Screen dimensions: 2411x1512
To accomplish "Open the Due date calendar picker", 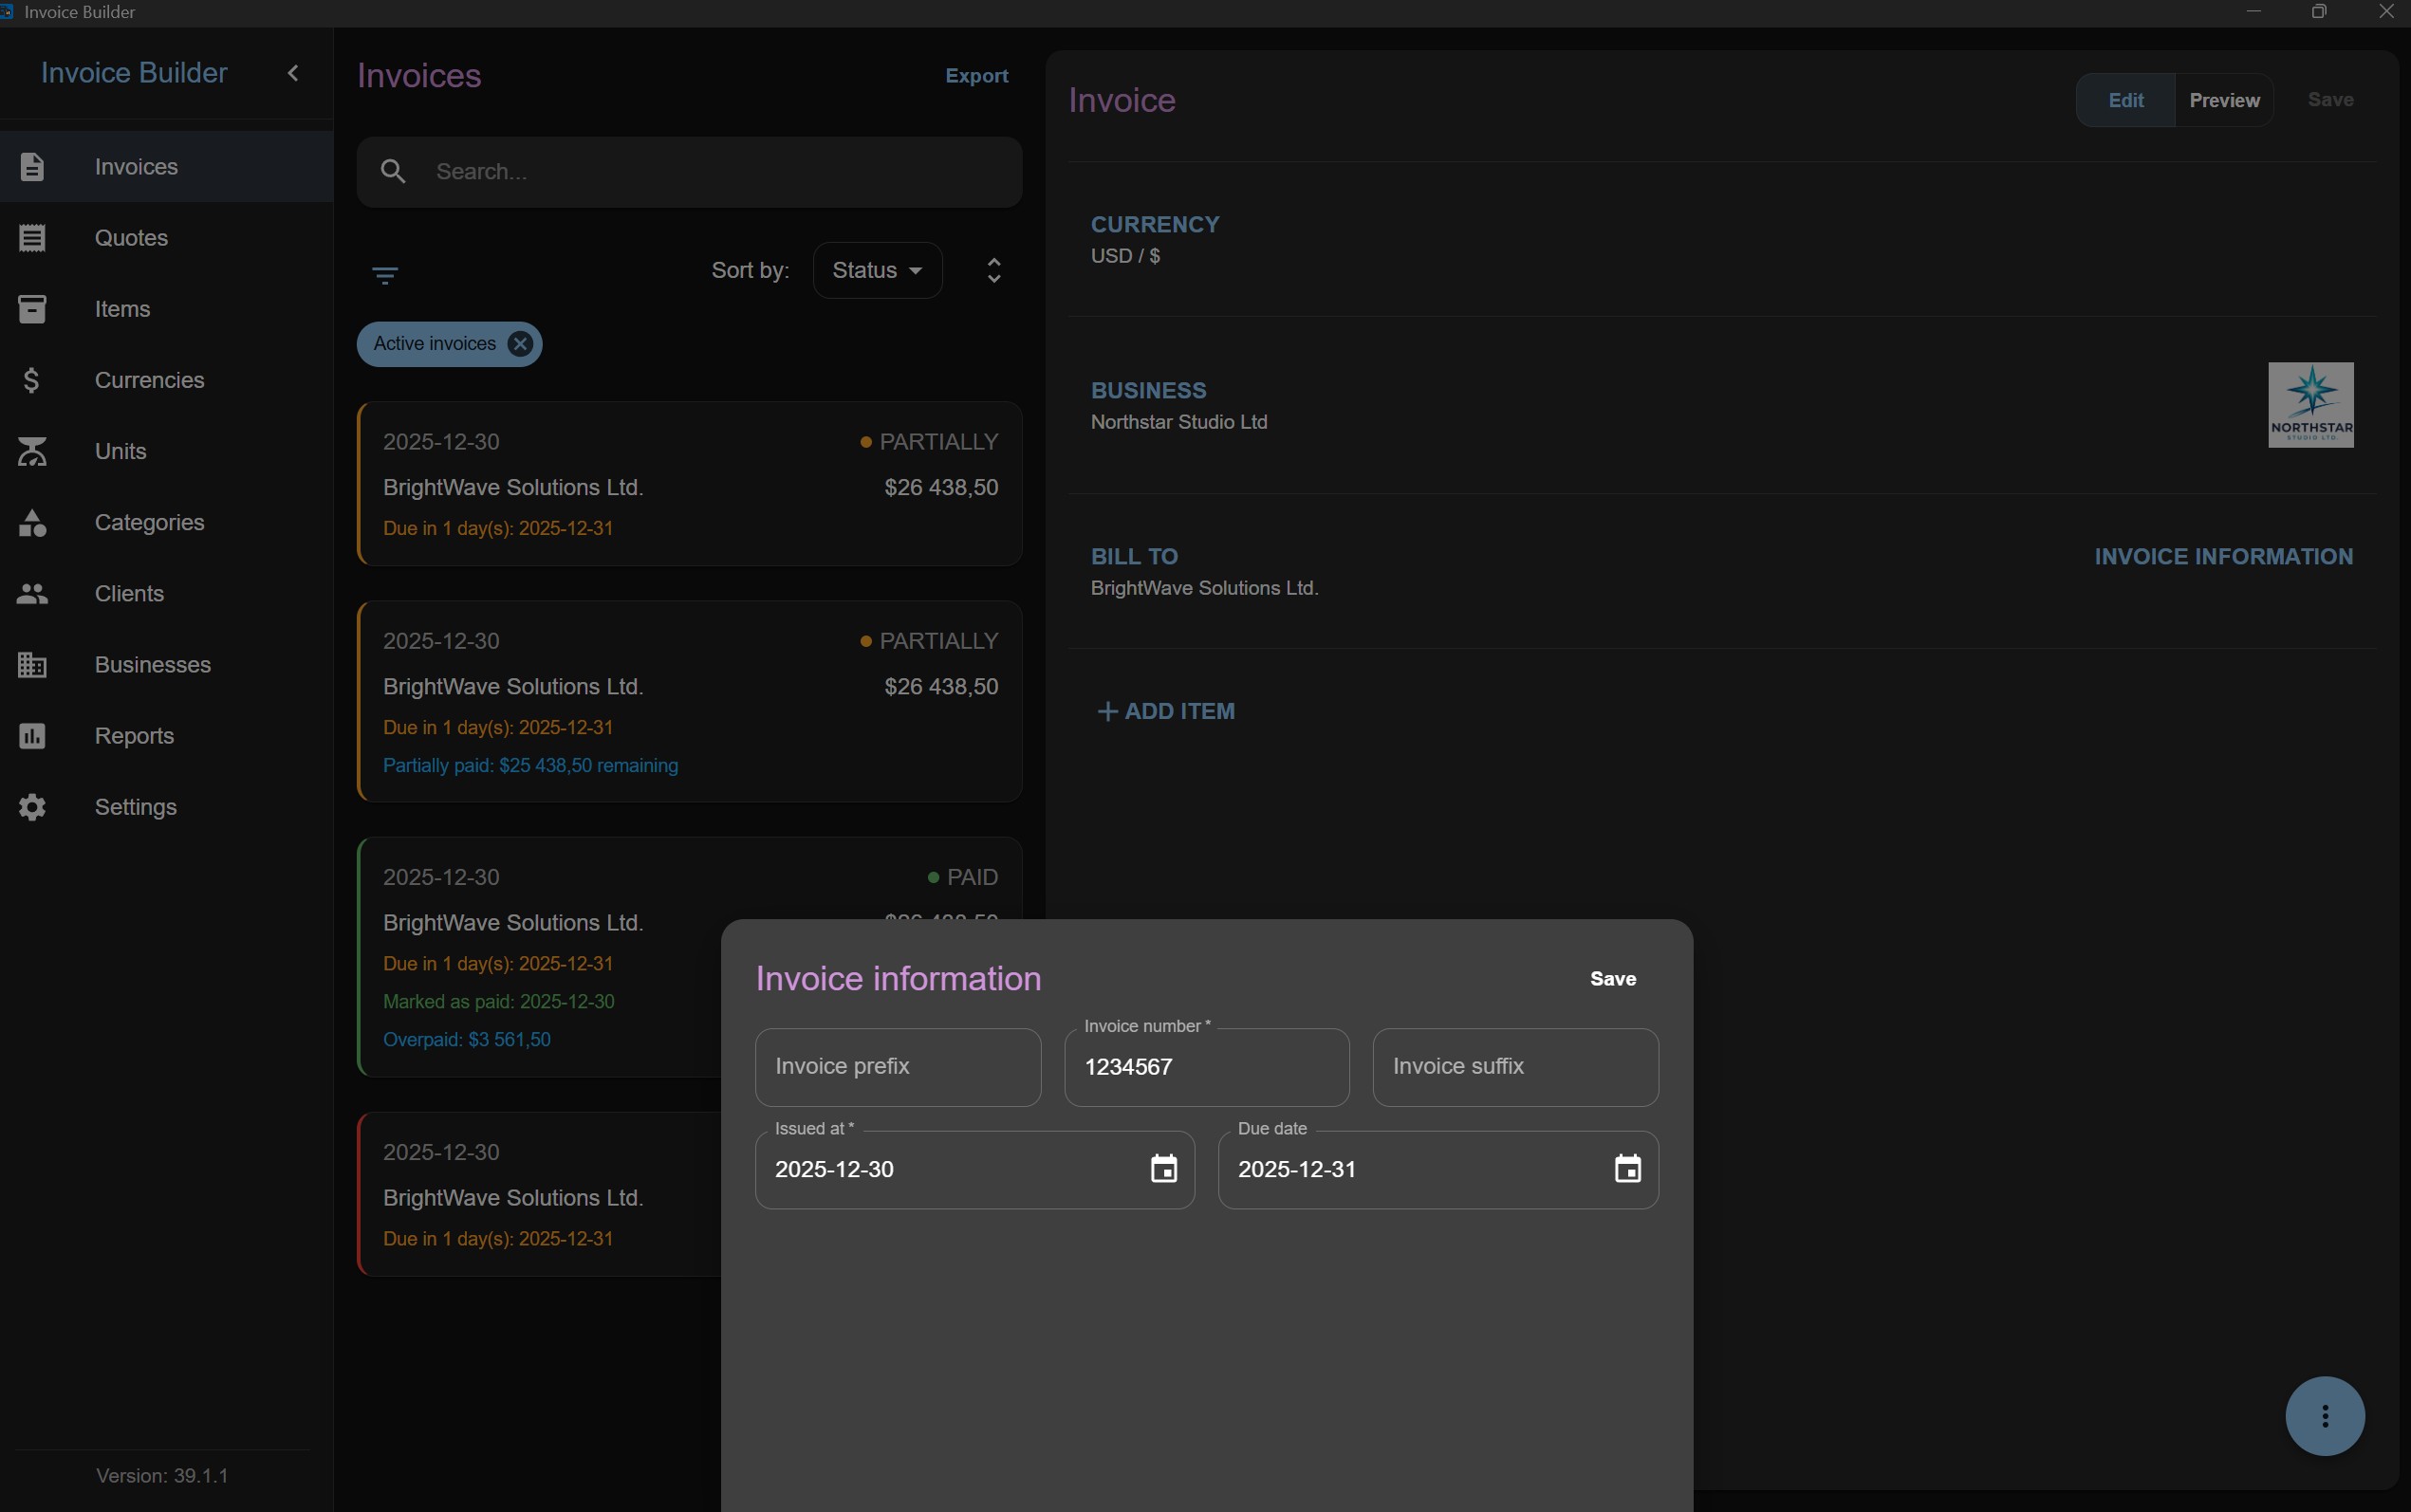I will (1627, 1169).
